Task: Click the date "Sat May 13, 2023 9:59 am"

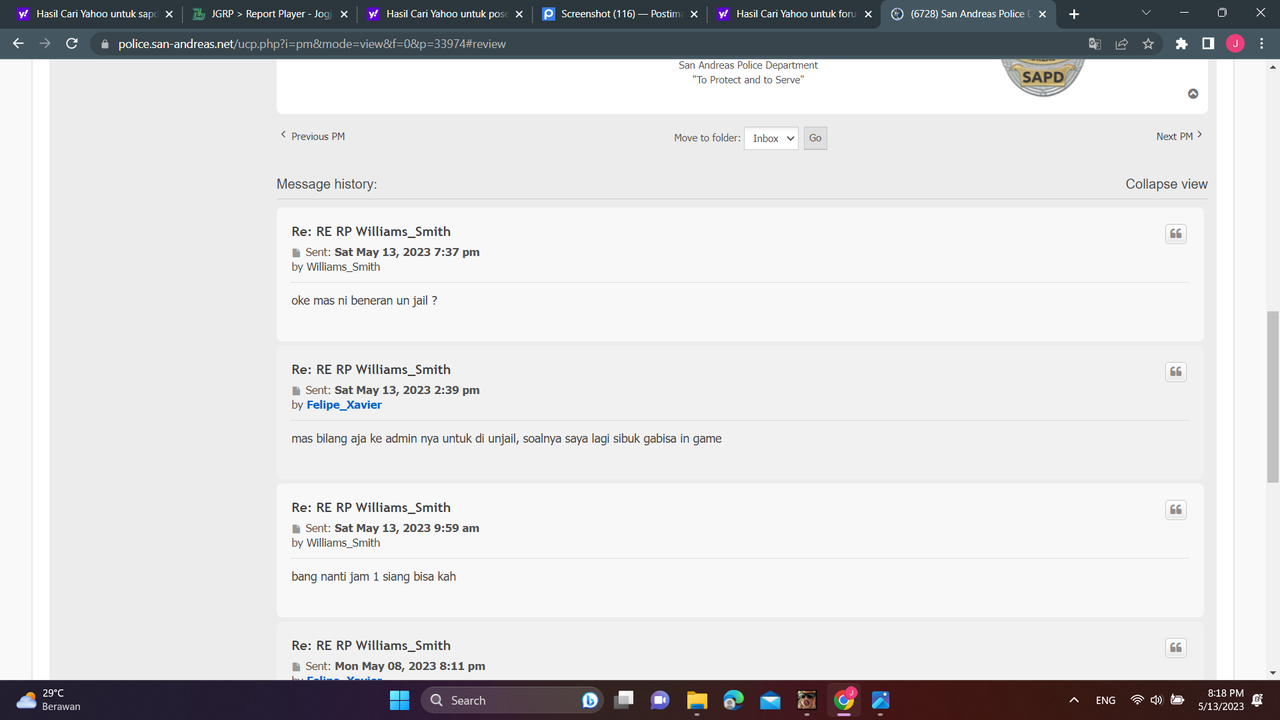Action: pos(407,528)
